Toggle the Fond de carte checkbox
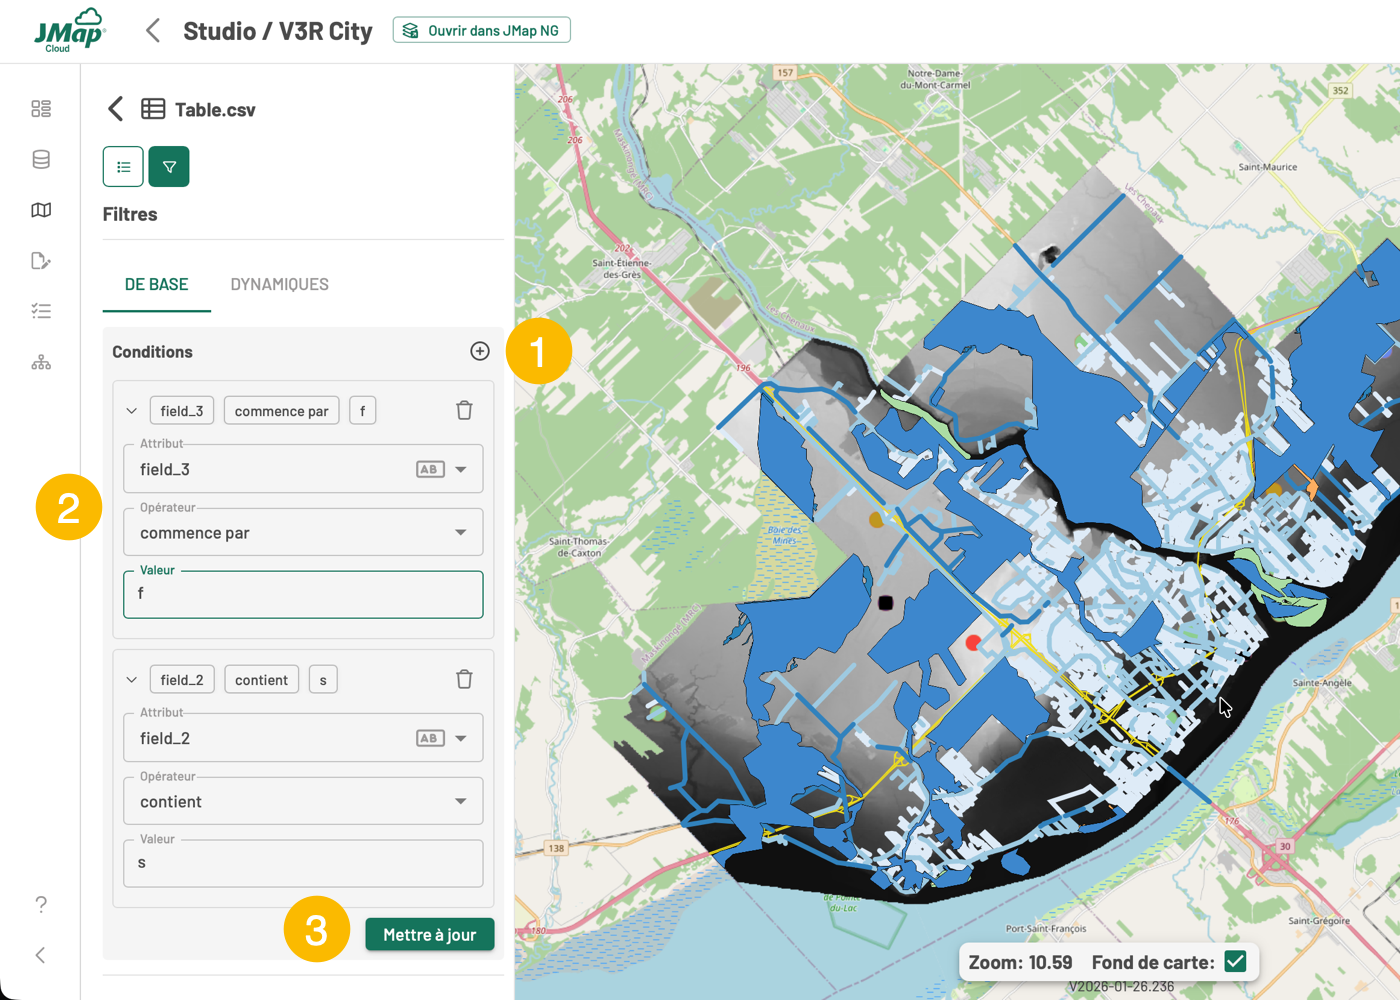Image resolution: width=1400 pixels, height=1000 pixels. tap(1235, 962)
